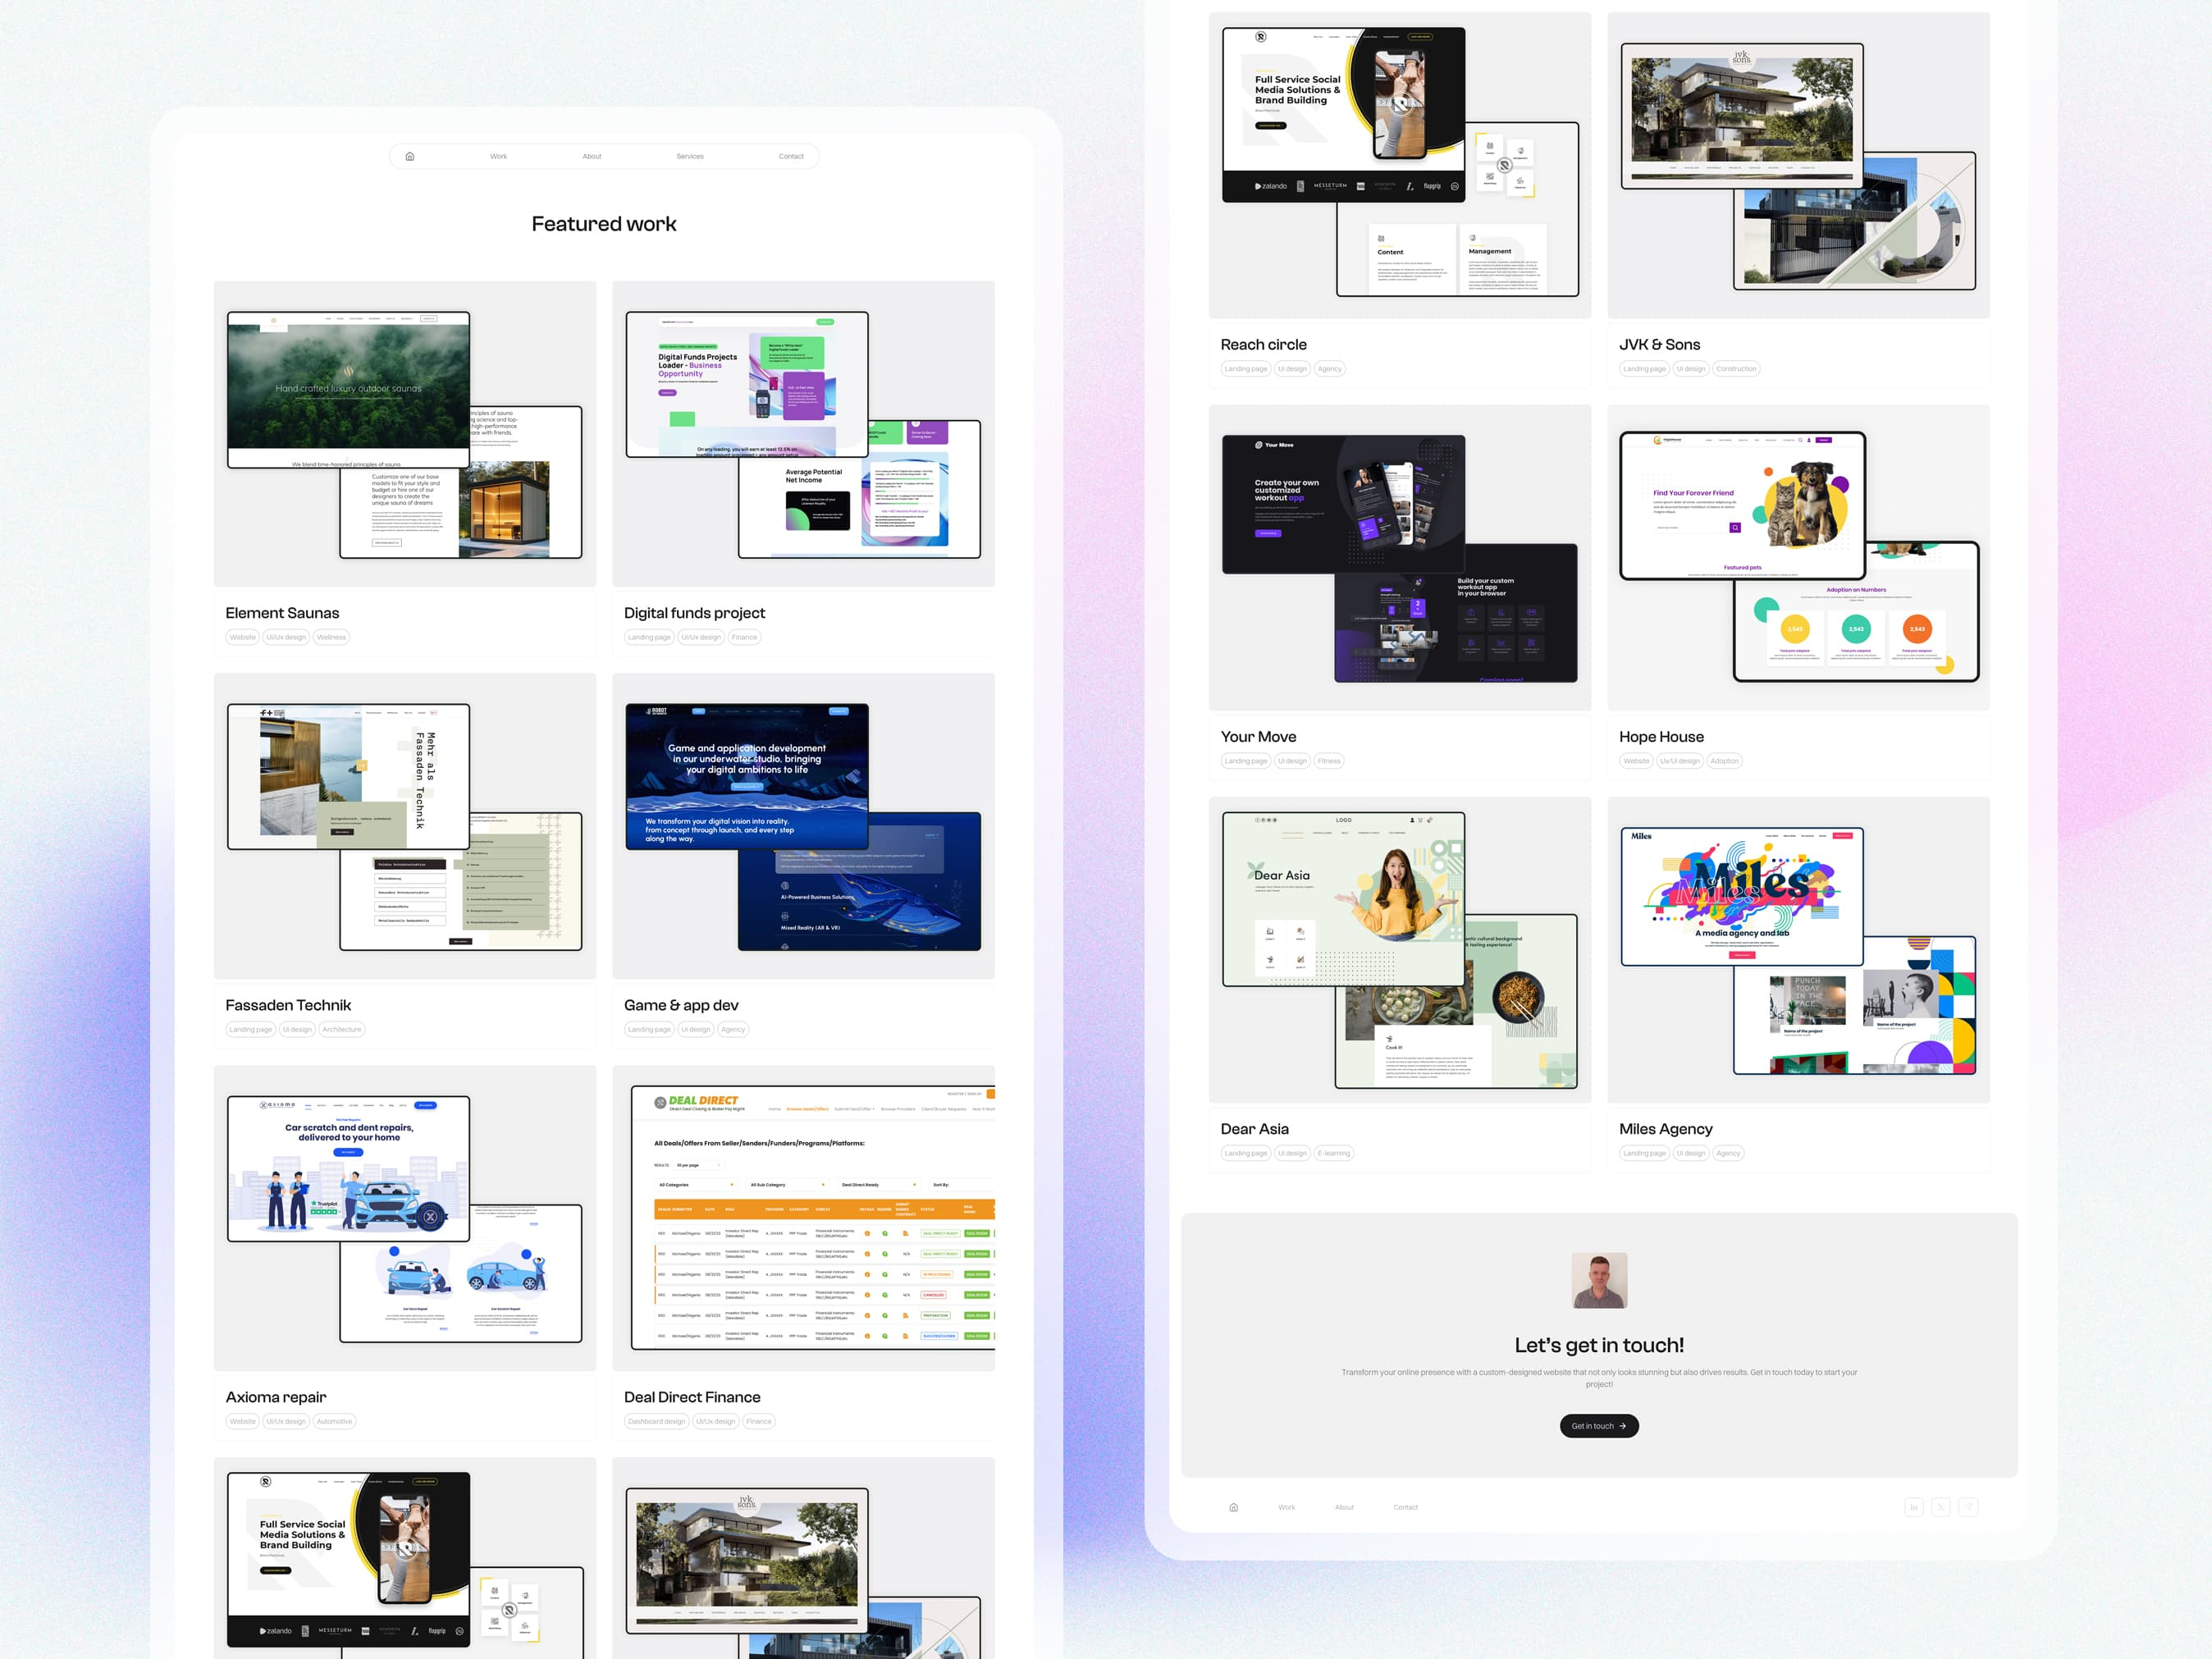
Task: Click the Digital funds project title
Action: [x=694, y=613]
